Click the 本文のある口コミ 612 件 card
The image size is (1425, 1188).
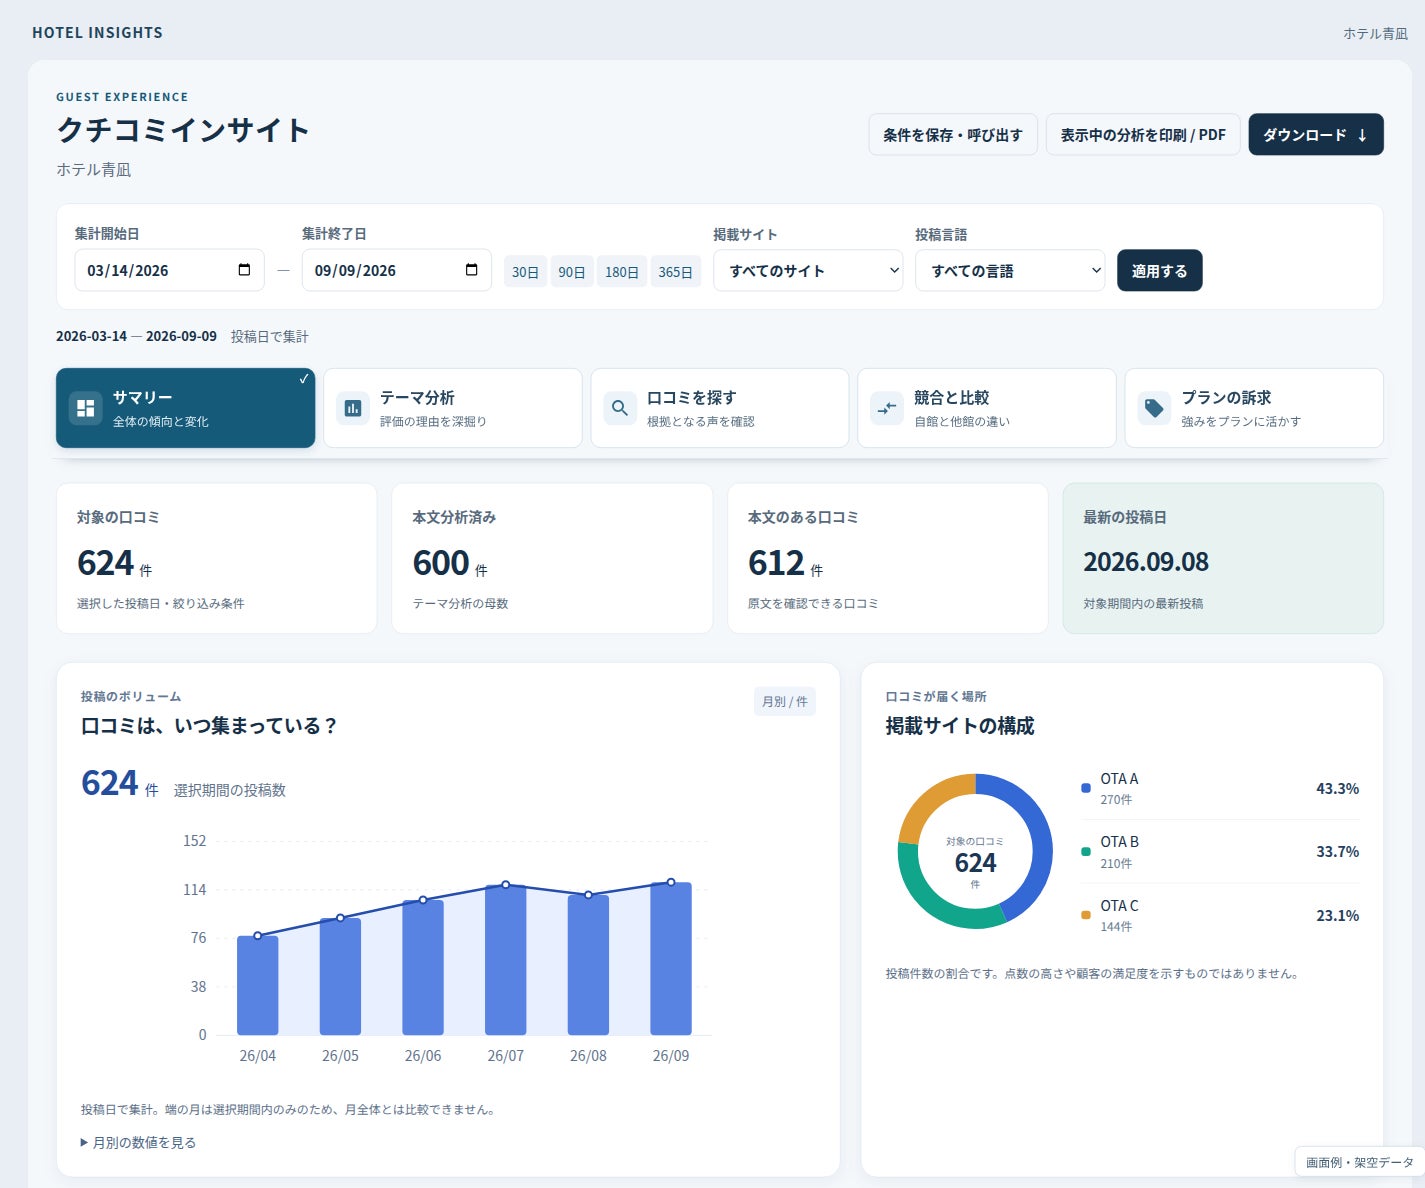pyautogui.click(x=888, y=558)
